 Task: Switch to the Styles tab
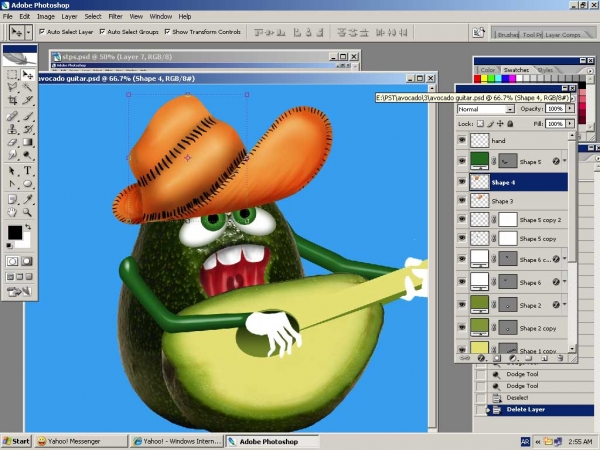546,70
